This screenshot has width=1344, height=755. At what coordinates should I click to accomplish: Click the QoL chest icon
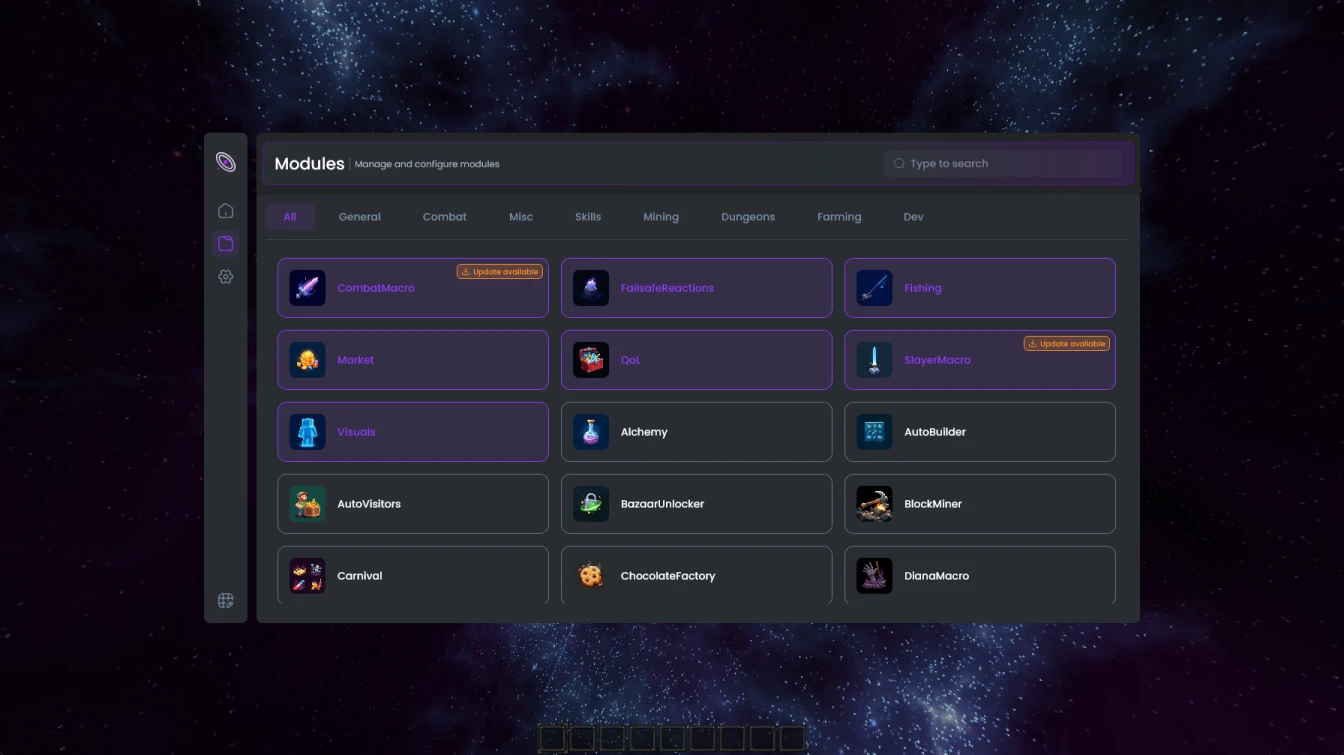click(590, 359)
